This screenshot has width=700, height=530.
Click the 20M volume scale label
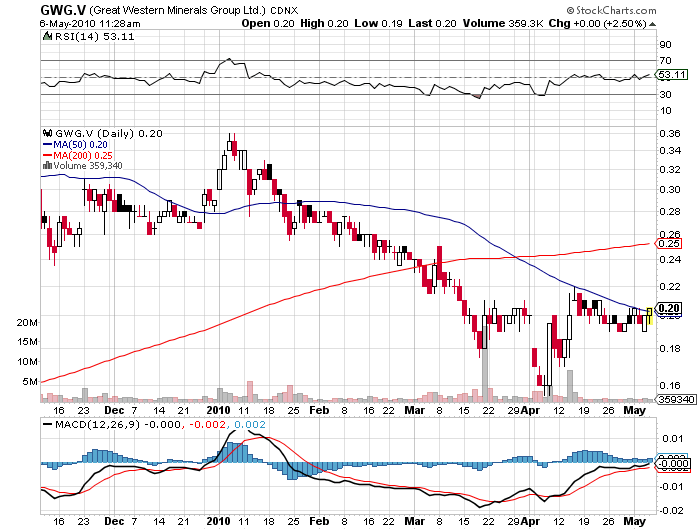click(28, 323)
